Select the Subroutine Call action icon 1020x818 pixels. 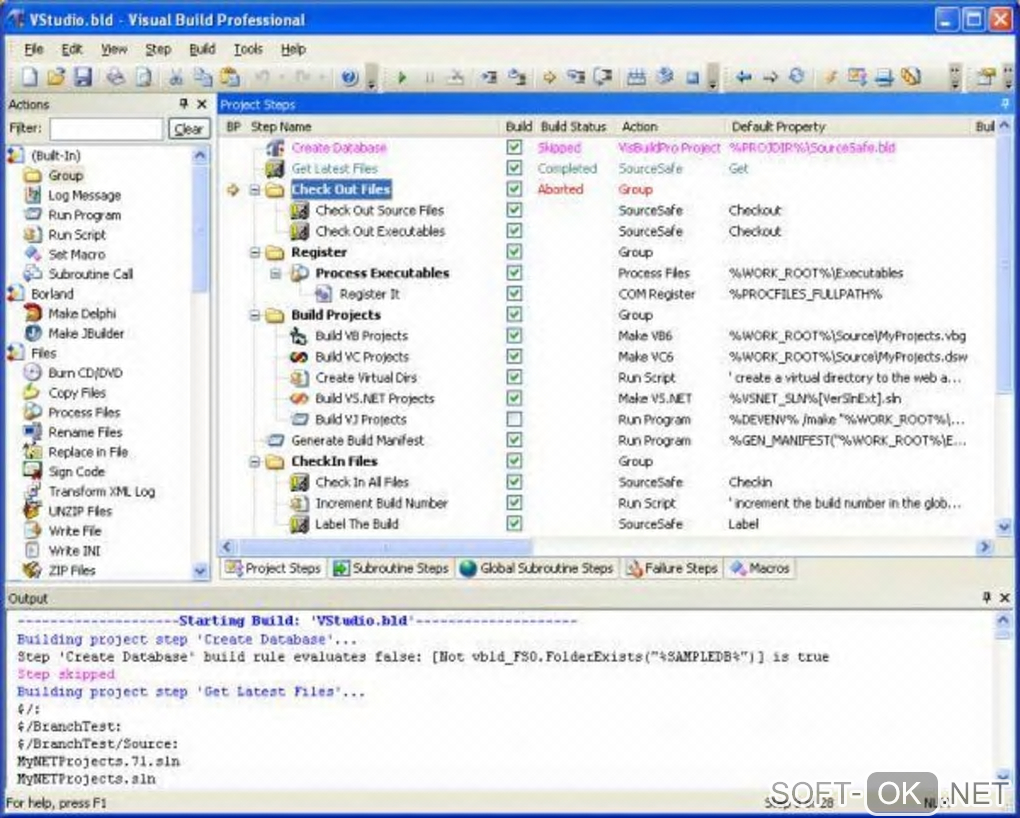tap(32, 273)
